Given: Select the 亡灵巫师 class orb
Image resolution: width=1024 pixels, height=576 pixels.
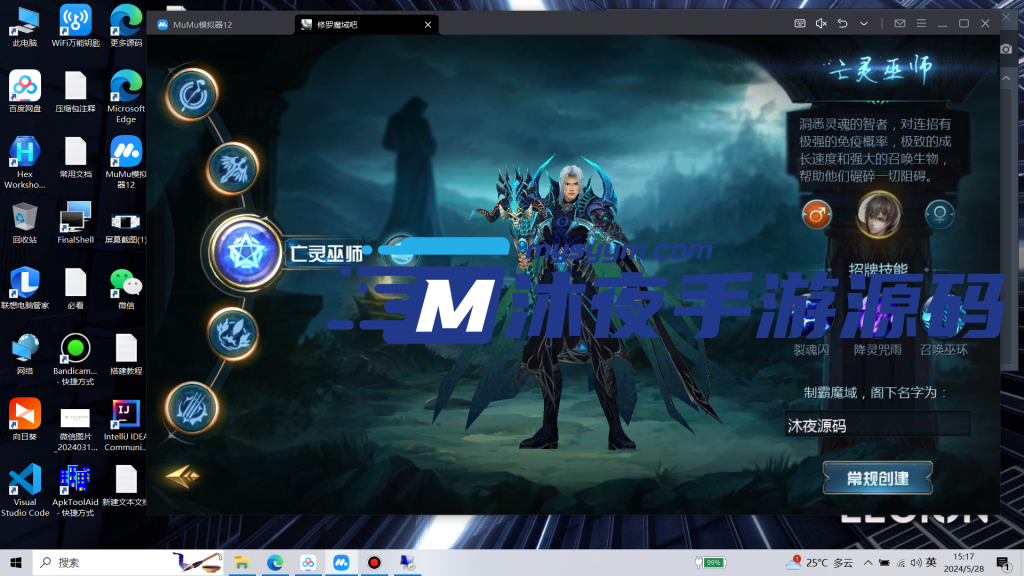Looking at the screenshot, I should 246,251.
